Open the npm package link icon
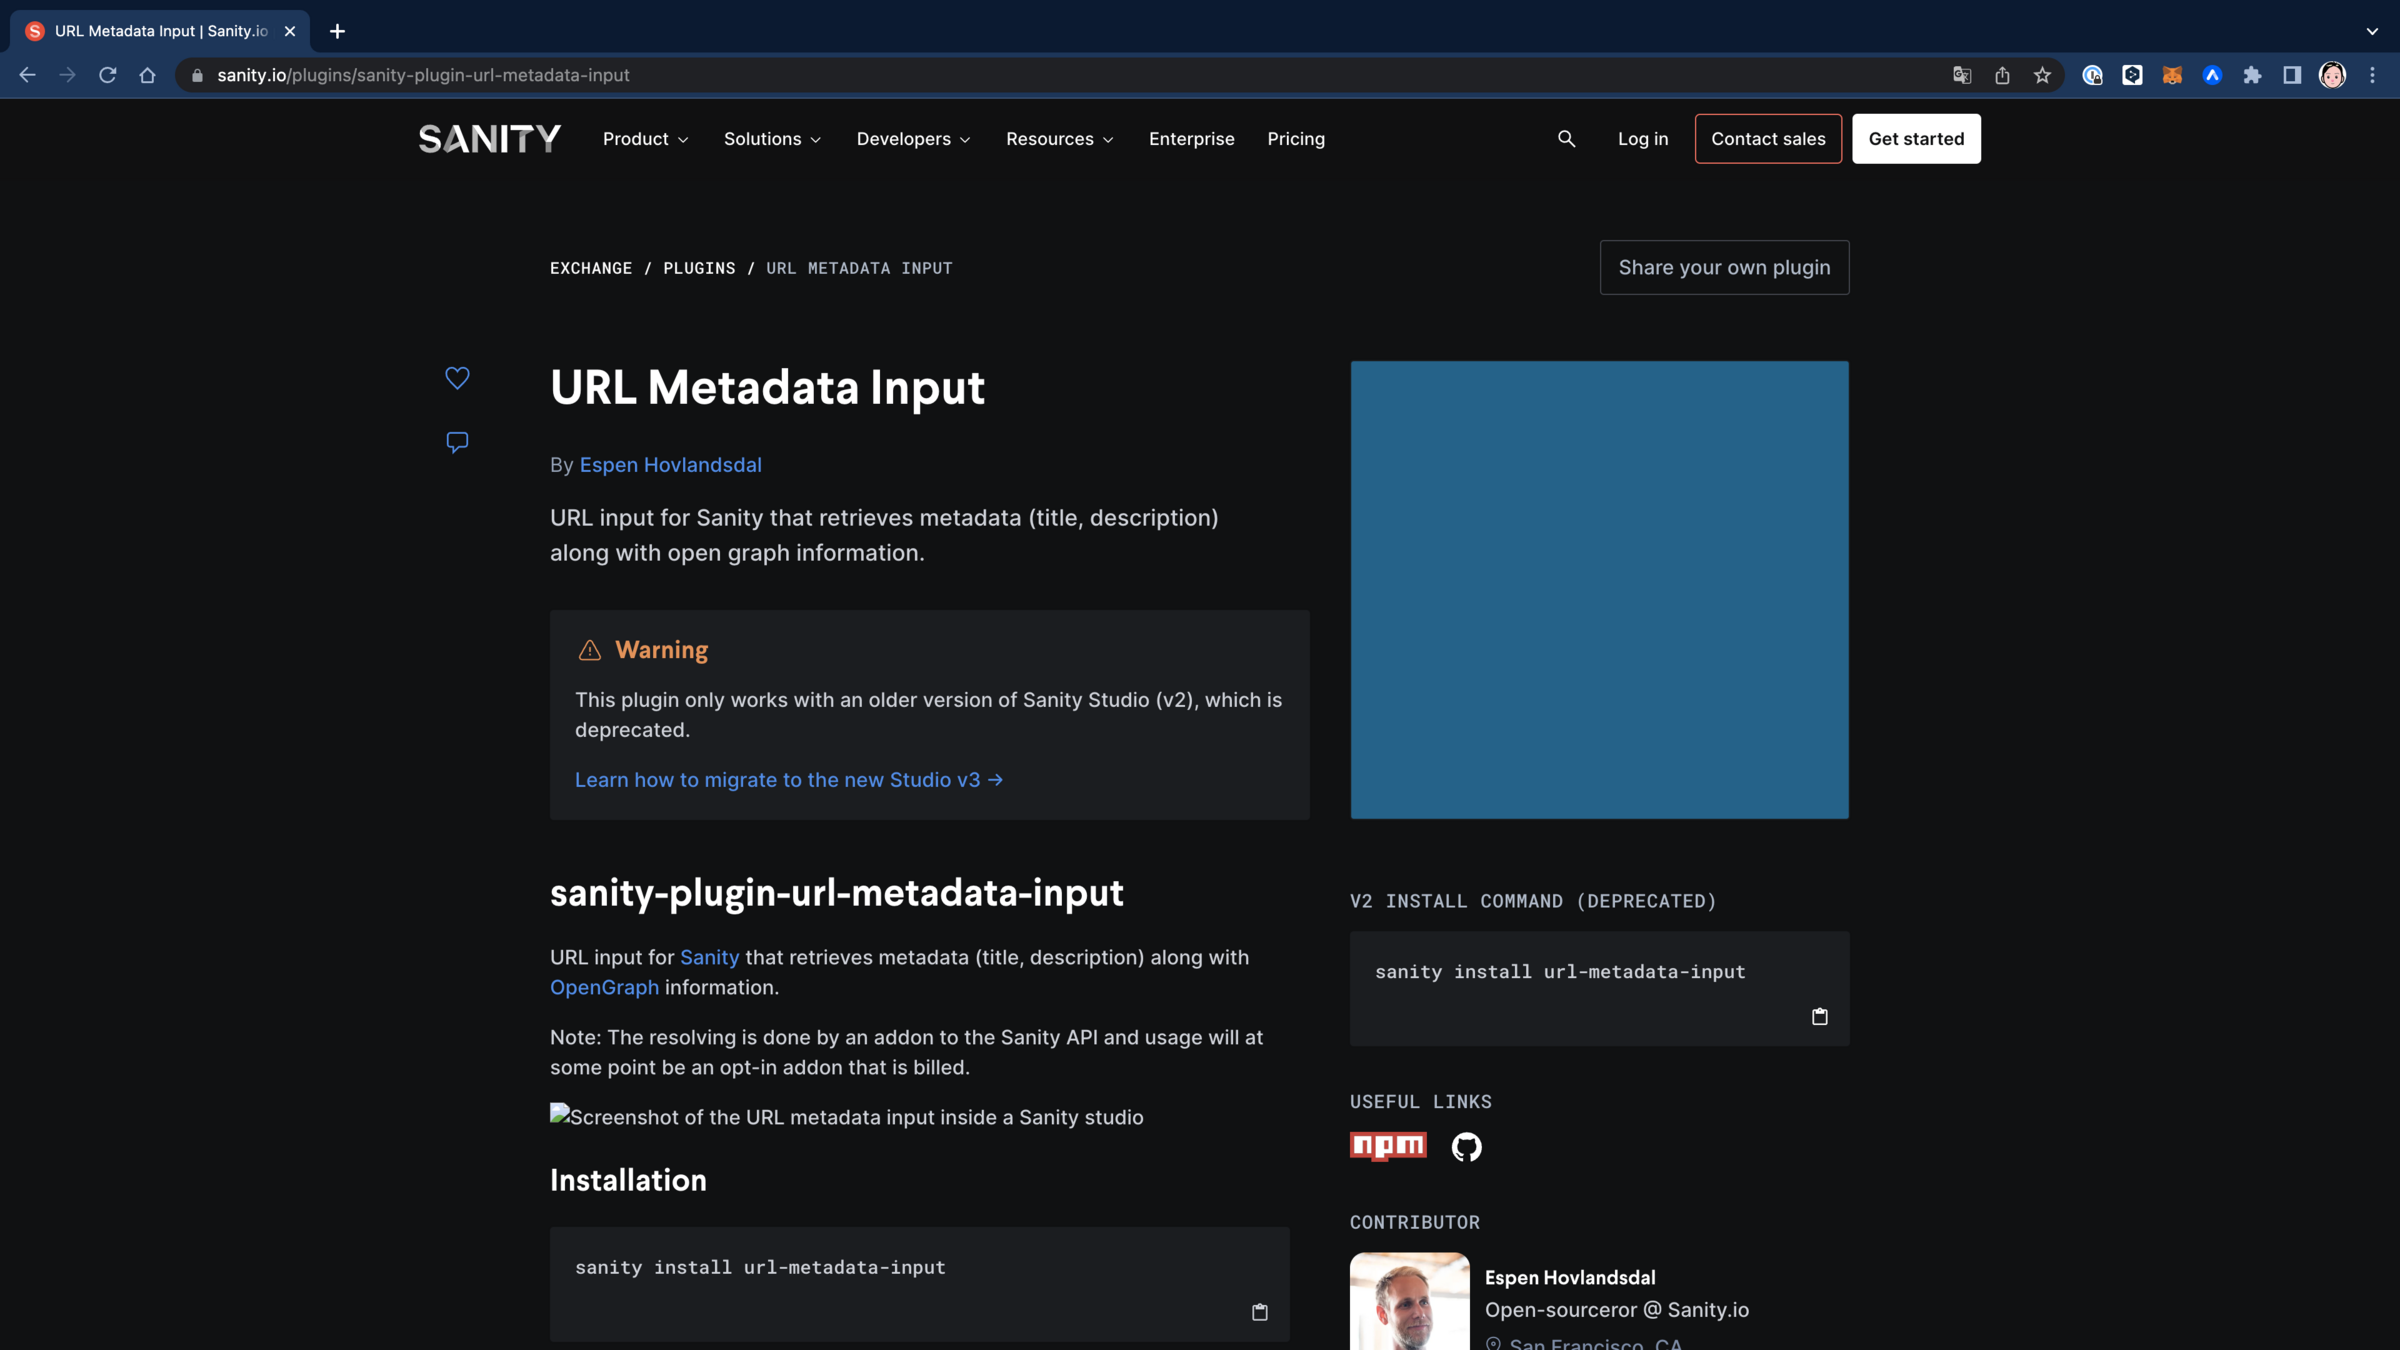The width and height of the screenshot is (2400, 1350). pyautogui.click(x=1388, y=1145)
